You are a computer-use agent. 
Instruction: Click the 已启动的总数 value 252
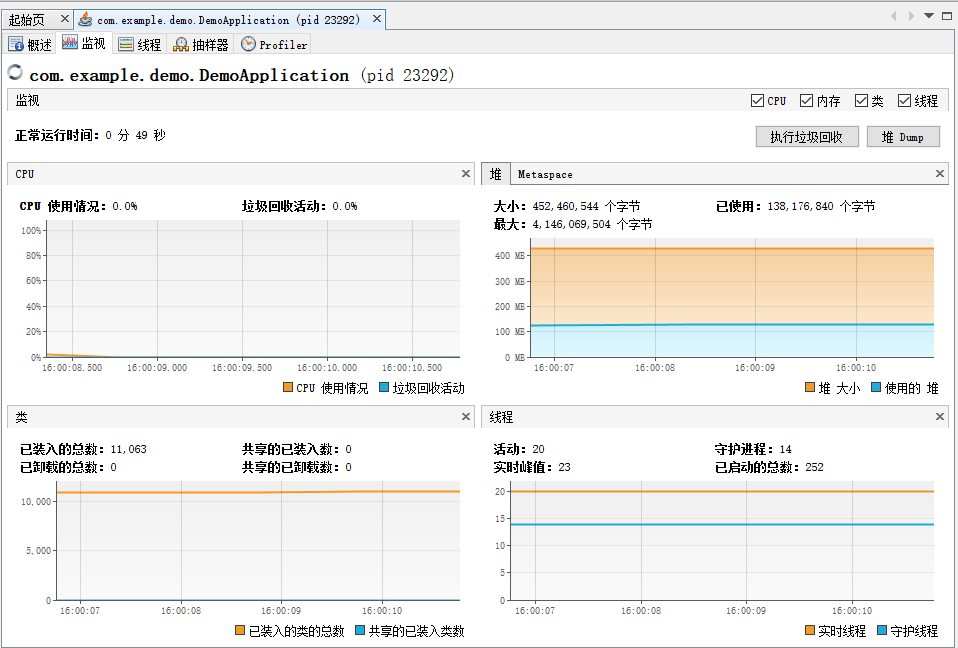(x=814, y=467)
